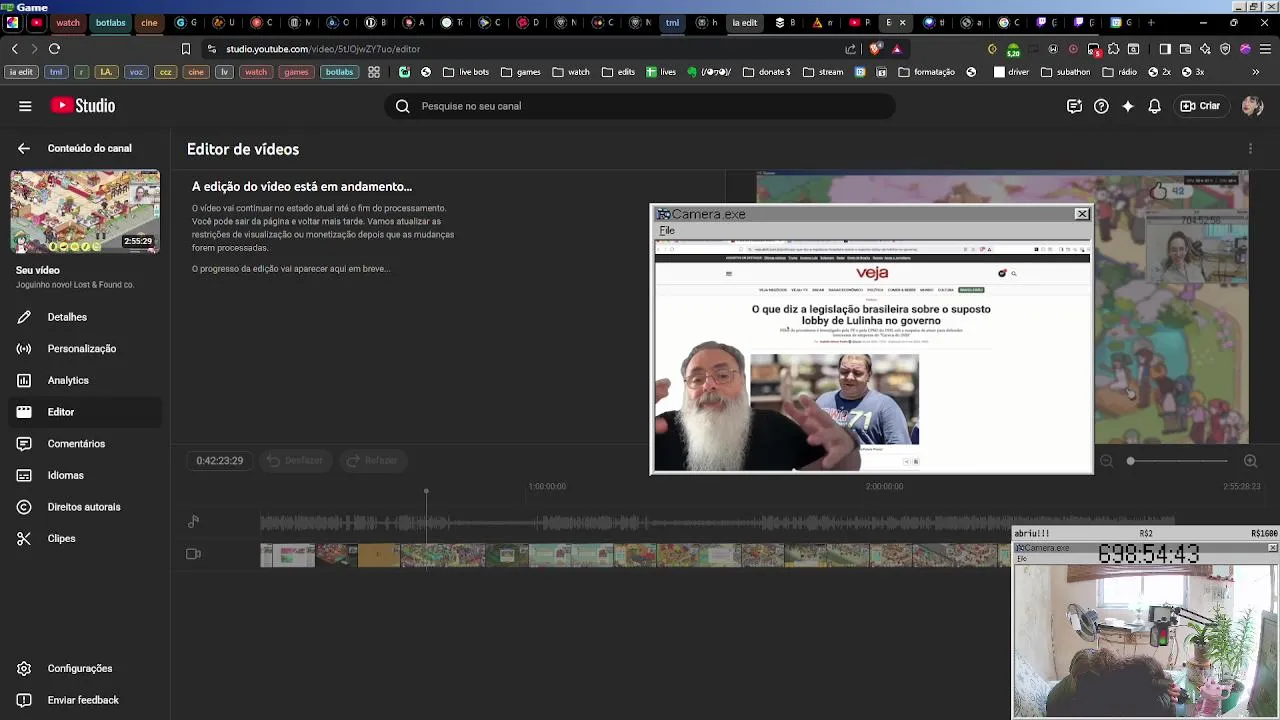
Task: Click the share icon in the address bar
Action: (851, 49)
